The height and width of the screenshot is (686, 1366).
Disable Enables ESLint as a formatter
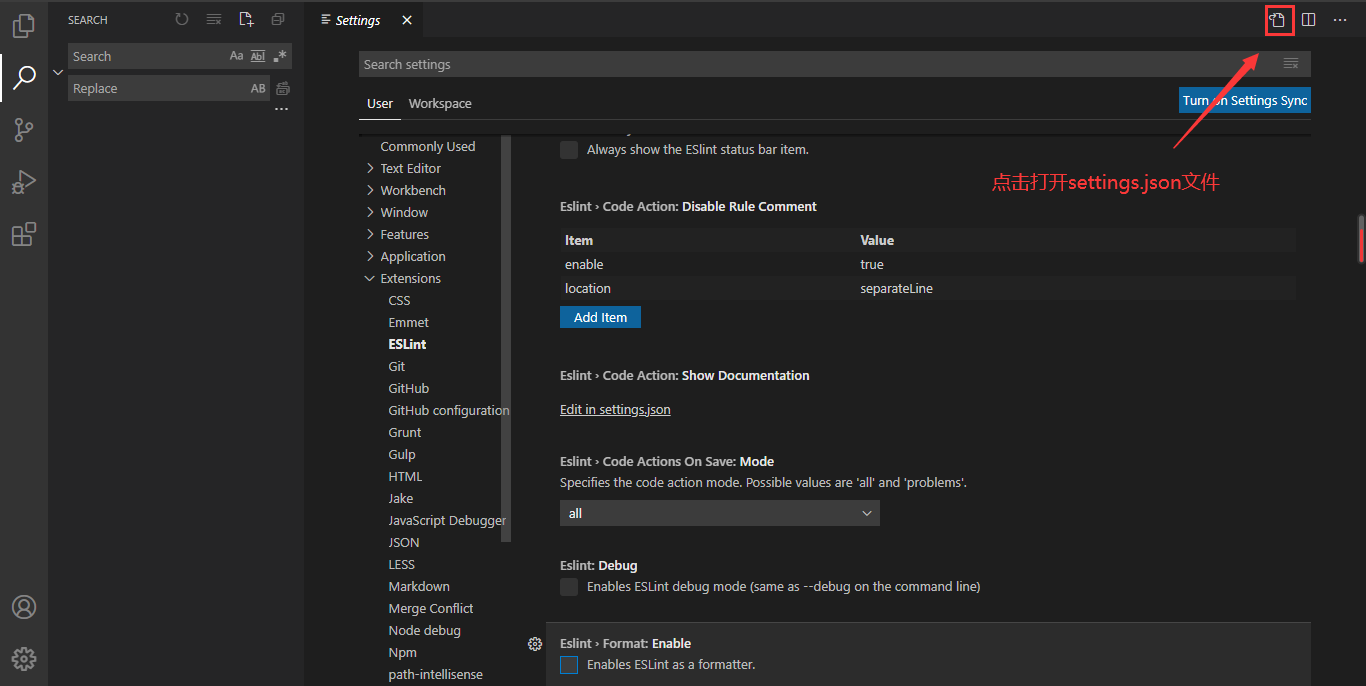click(569, 664)
